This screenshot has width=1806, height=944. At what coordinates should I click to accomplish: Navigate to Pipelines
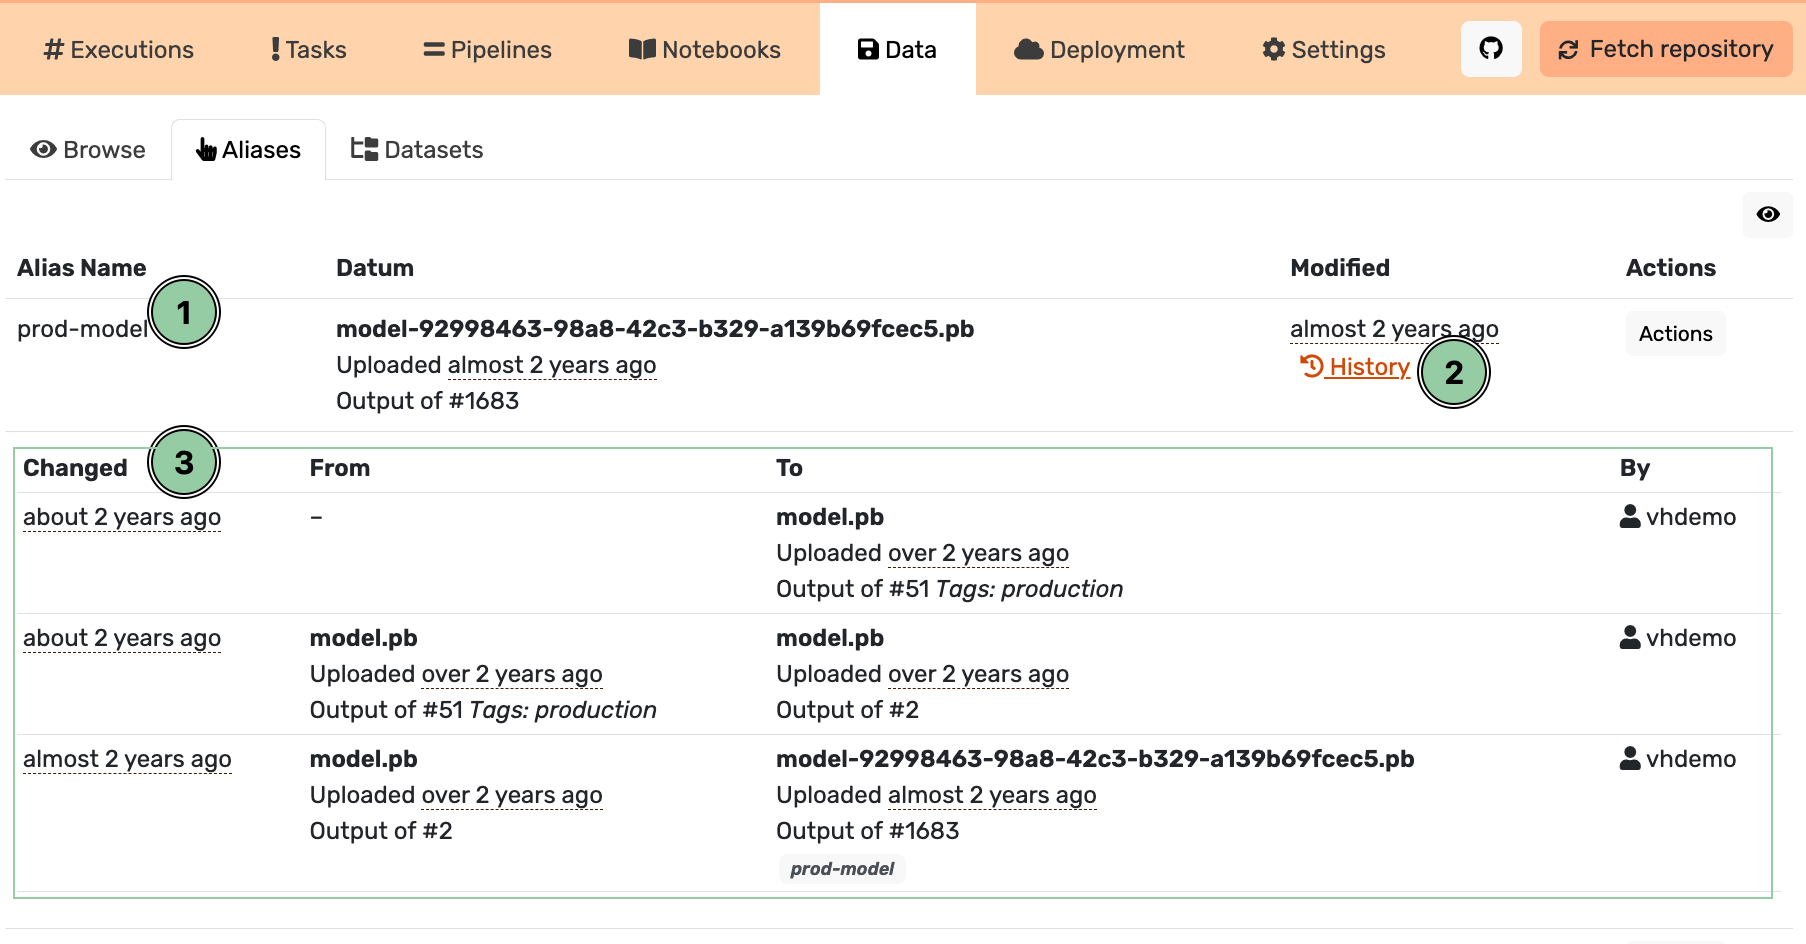click(487, 50)
